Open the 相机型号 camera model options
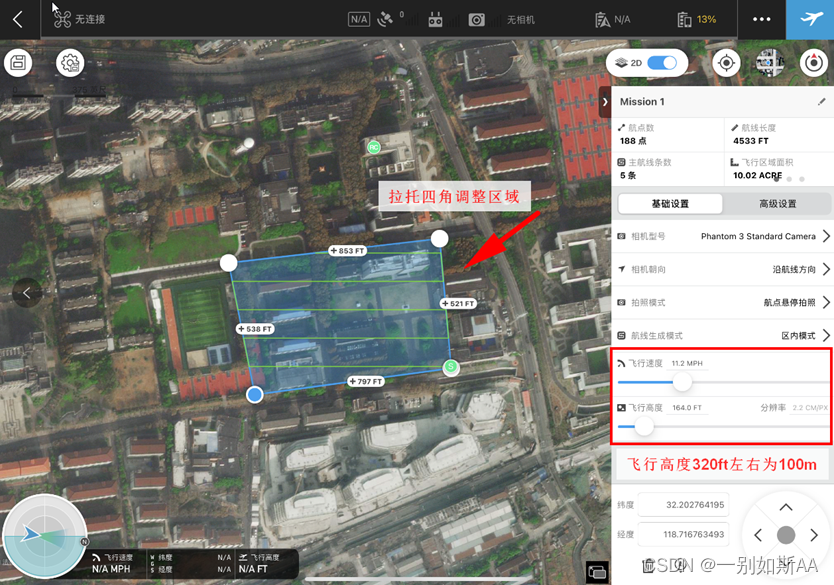 [721, 237]
